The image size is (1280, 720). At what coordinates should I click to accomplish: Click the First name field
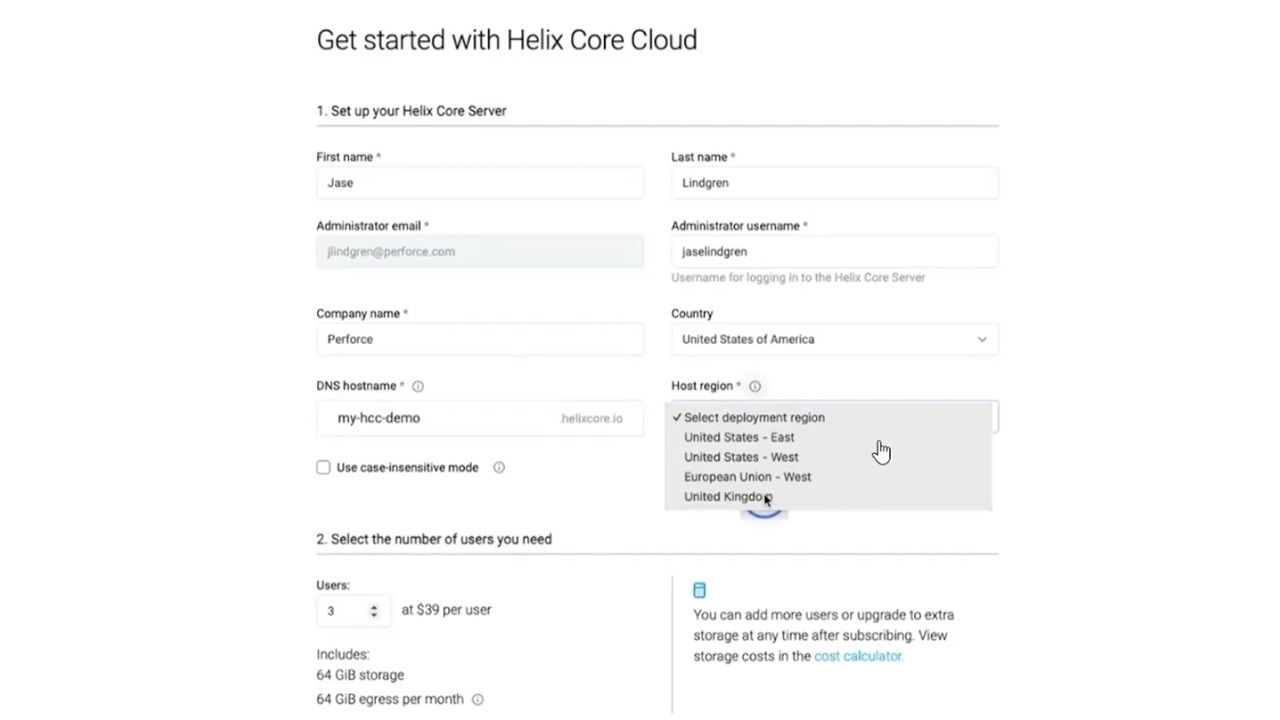(x=480, y=183)
